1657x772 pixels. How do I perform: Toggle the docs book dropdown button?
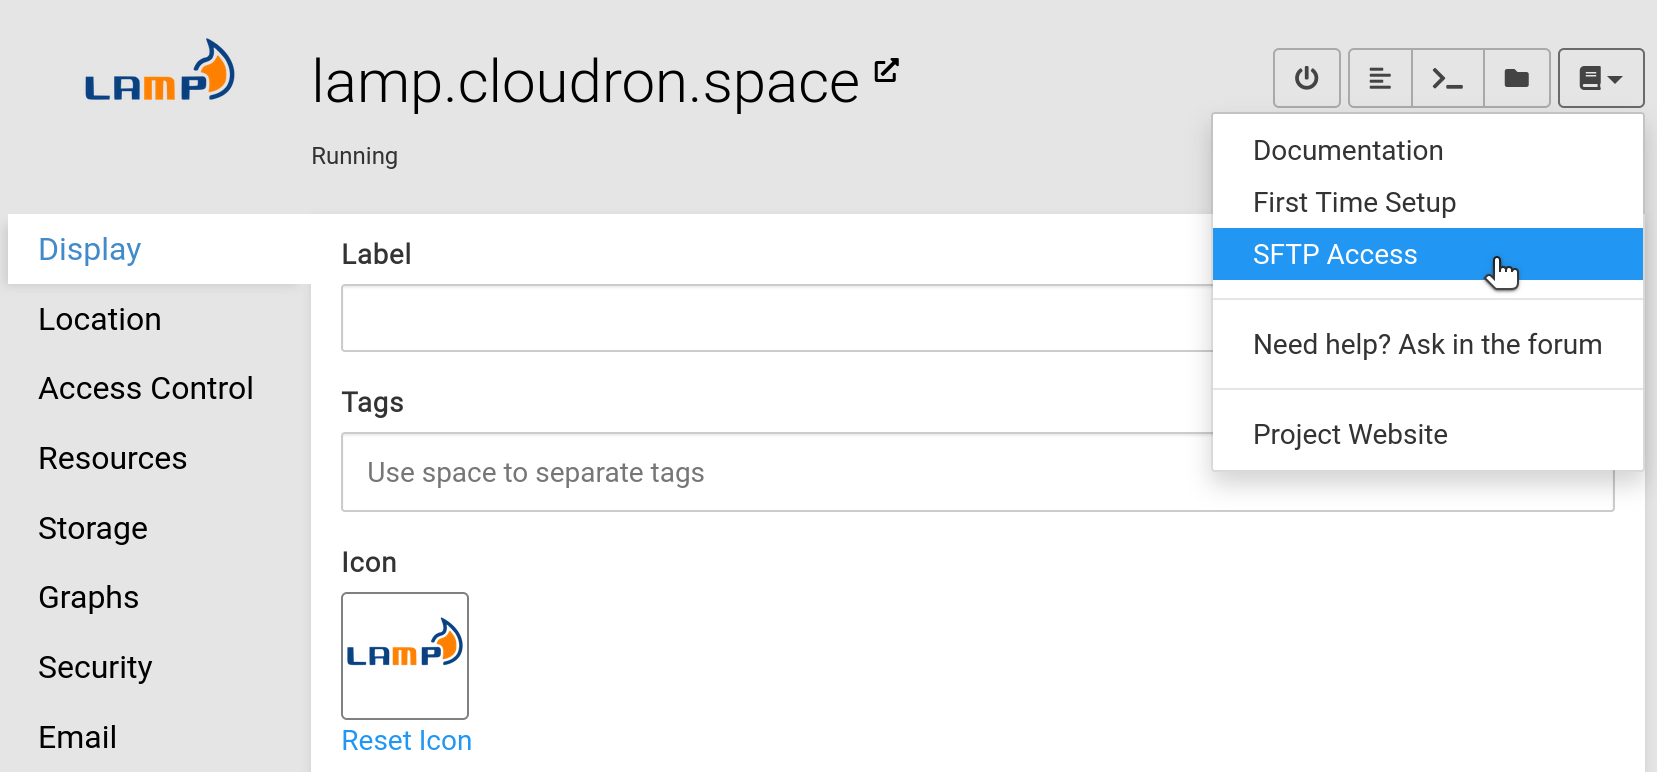pos(1600,78)
